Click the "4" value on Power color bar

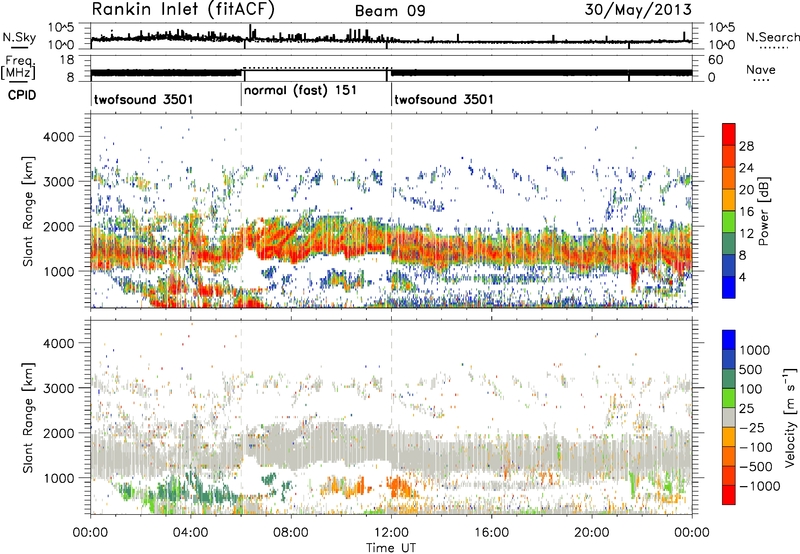point(743,278)
